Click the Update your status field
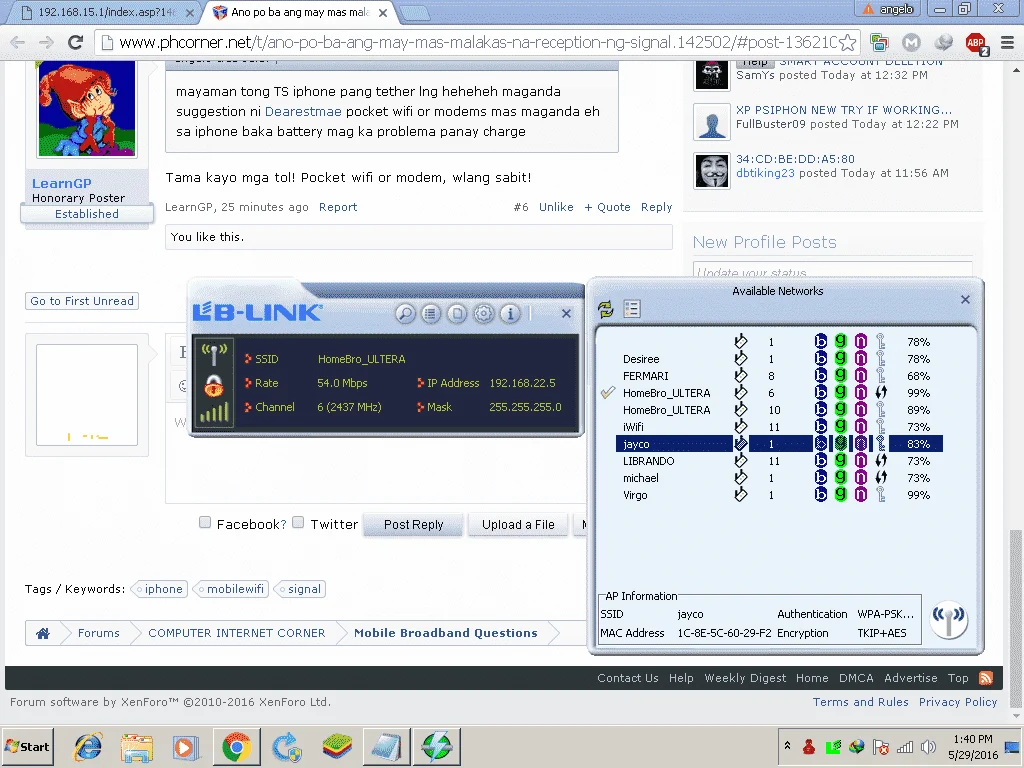This screenshot has width=1024, height=768. (833, 271)
